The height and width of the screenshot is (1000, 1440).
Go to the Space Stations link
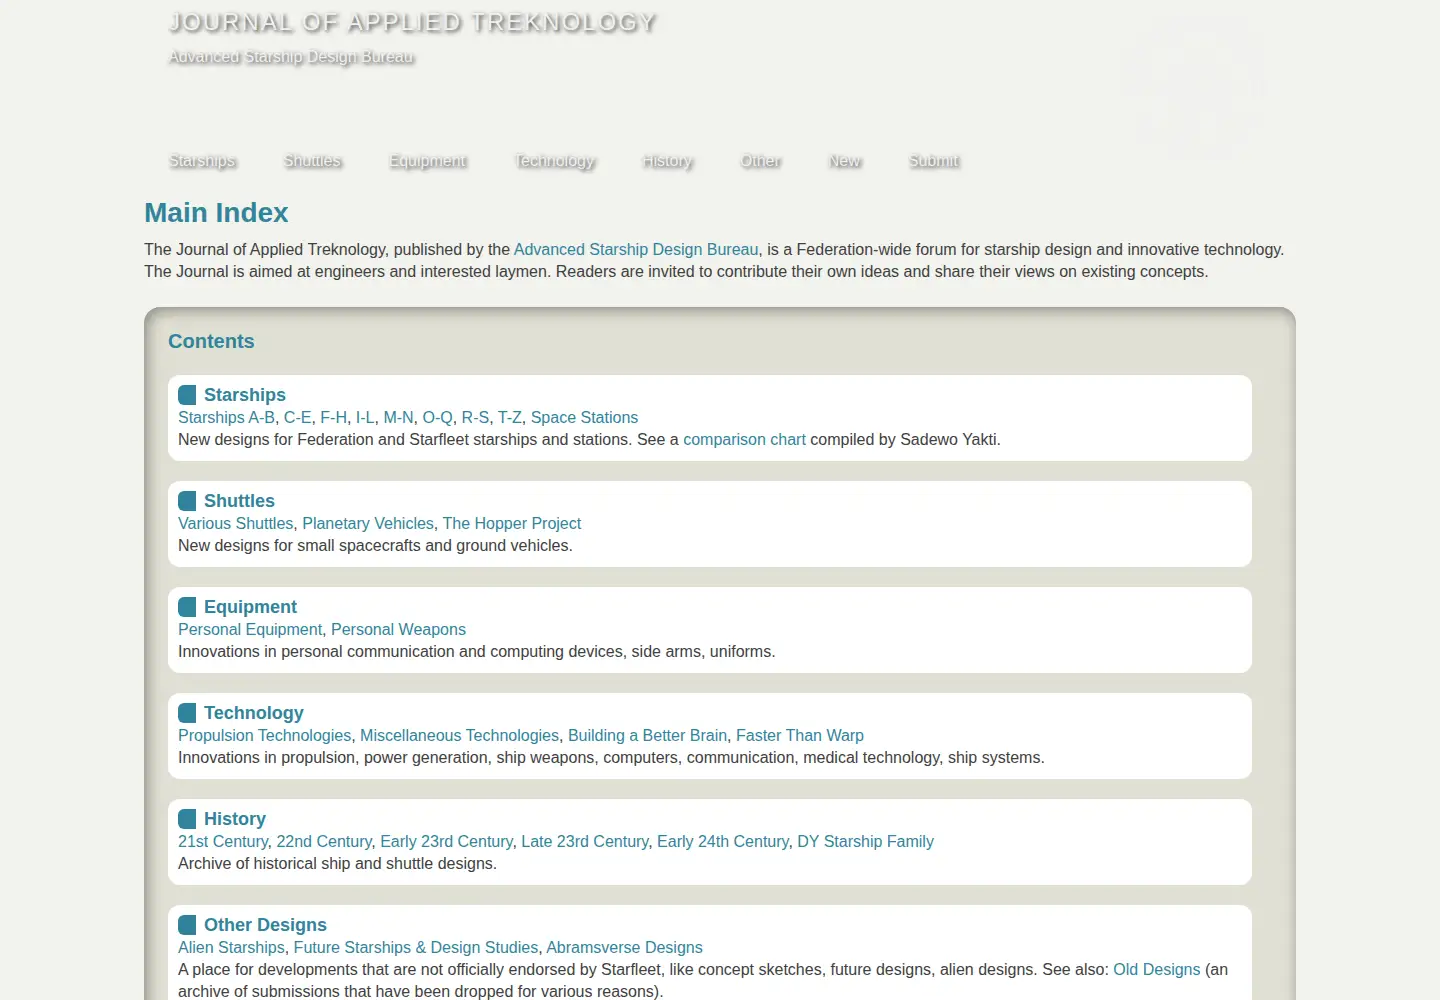pyautogui.click(x=584, y=417)
